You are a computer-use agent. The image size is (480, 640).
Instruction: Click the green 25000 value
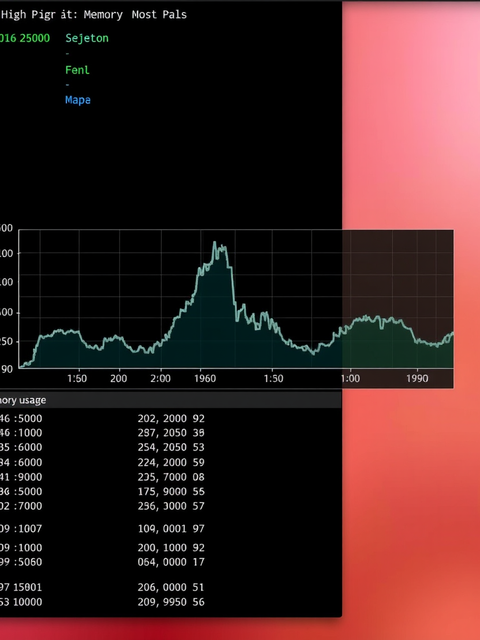tap(35, 38)
